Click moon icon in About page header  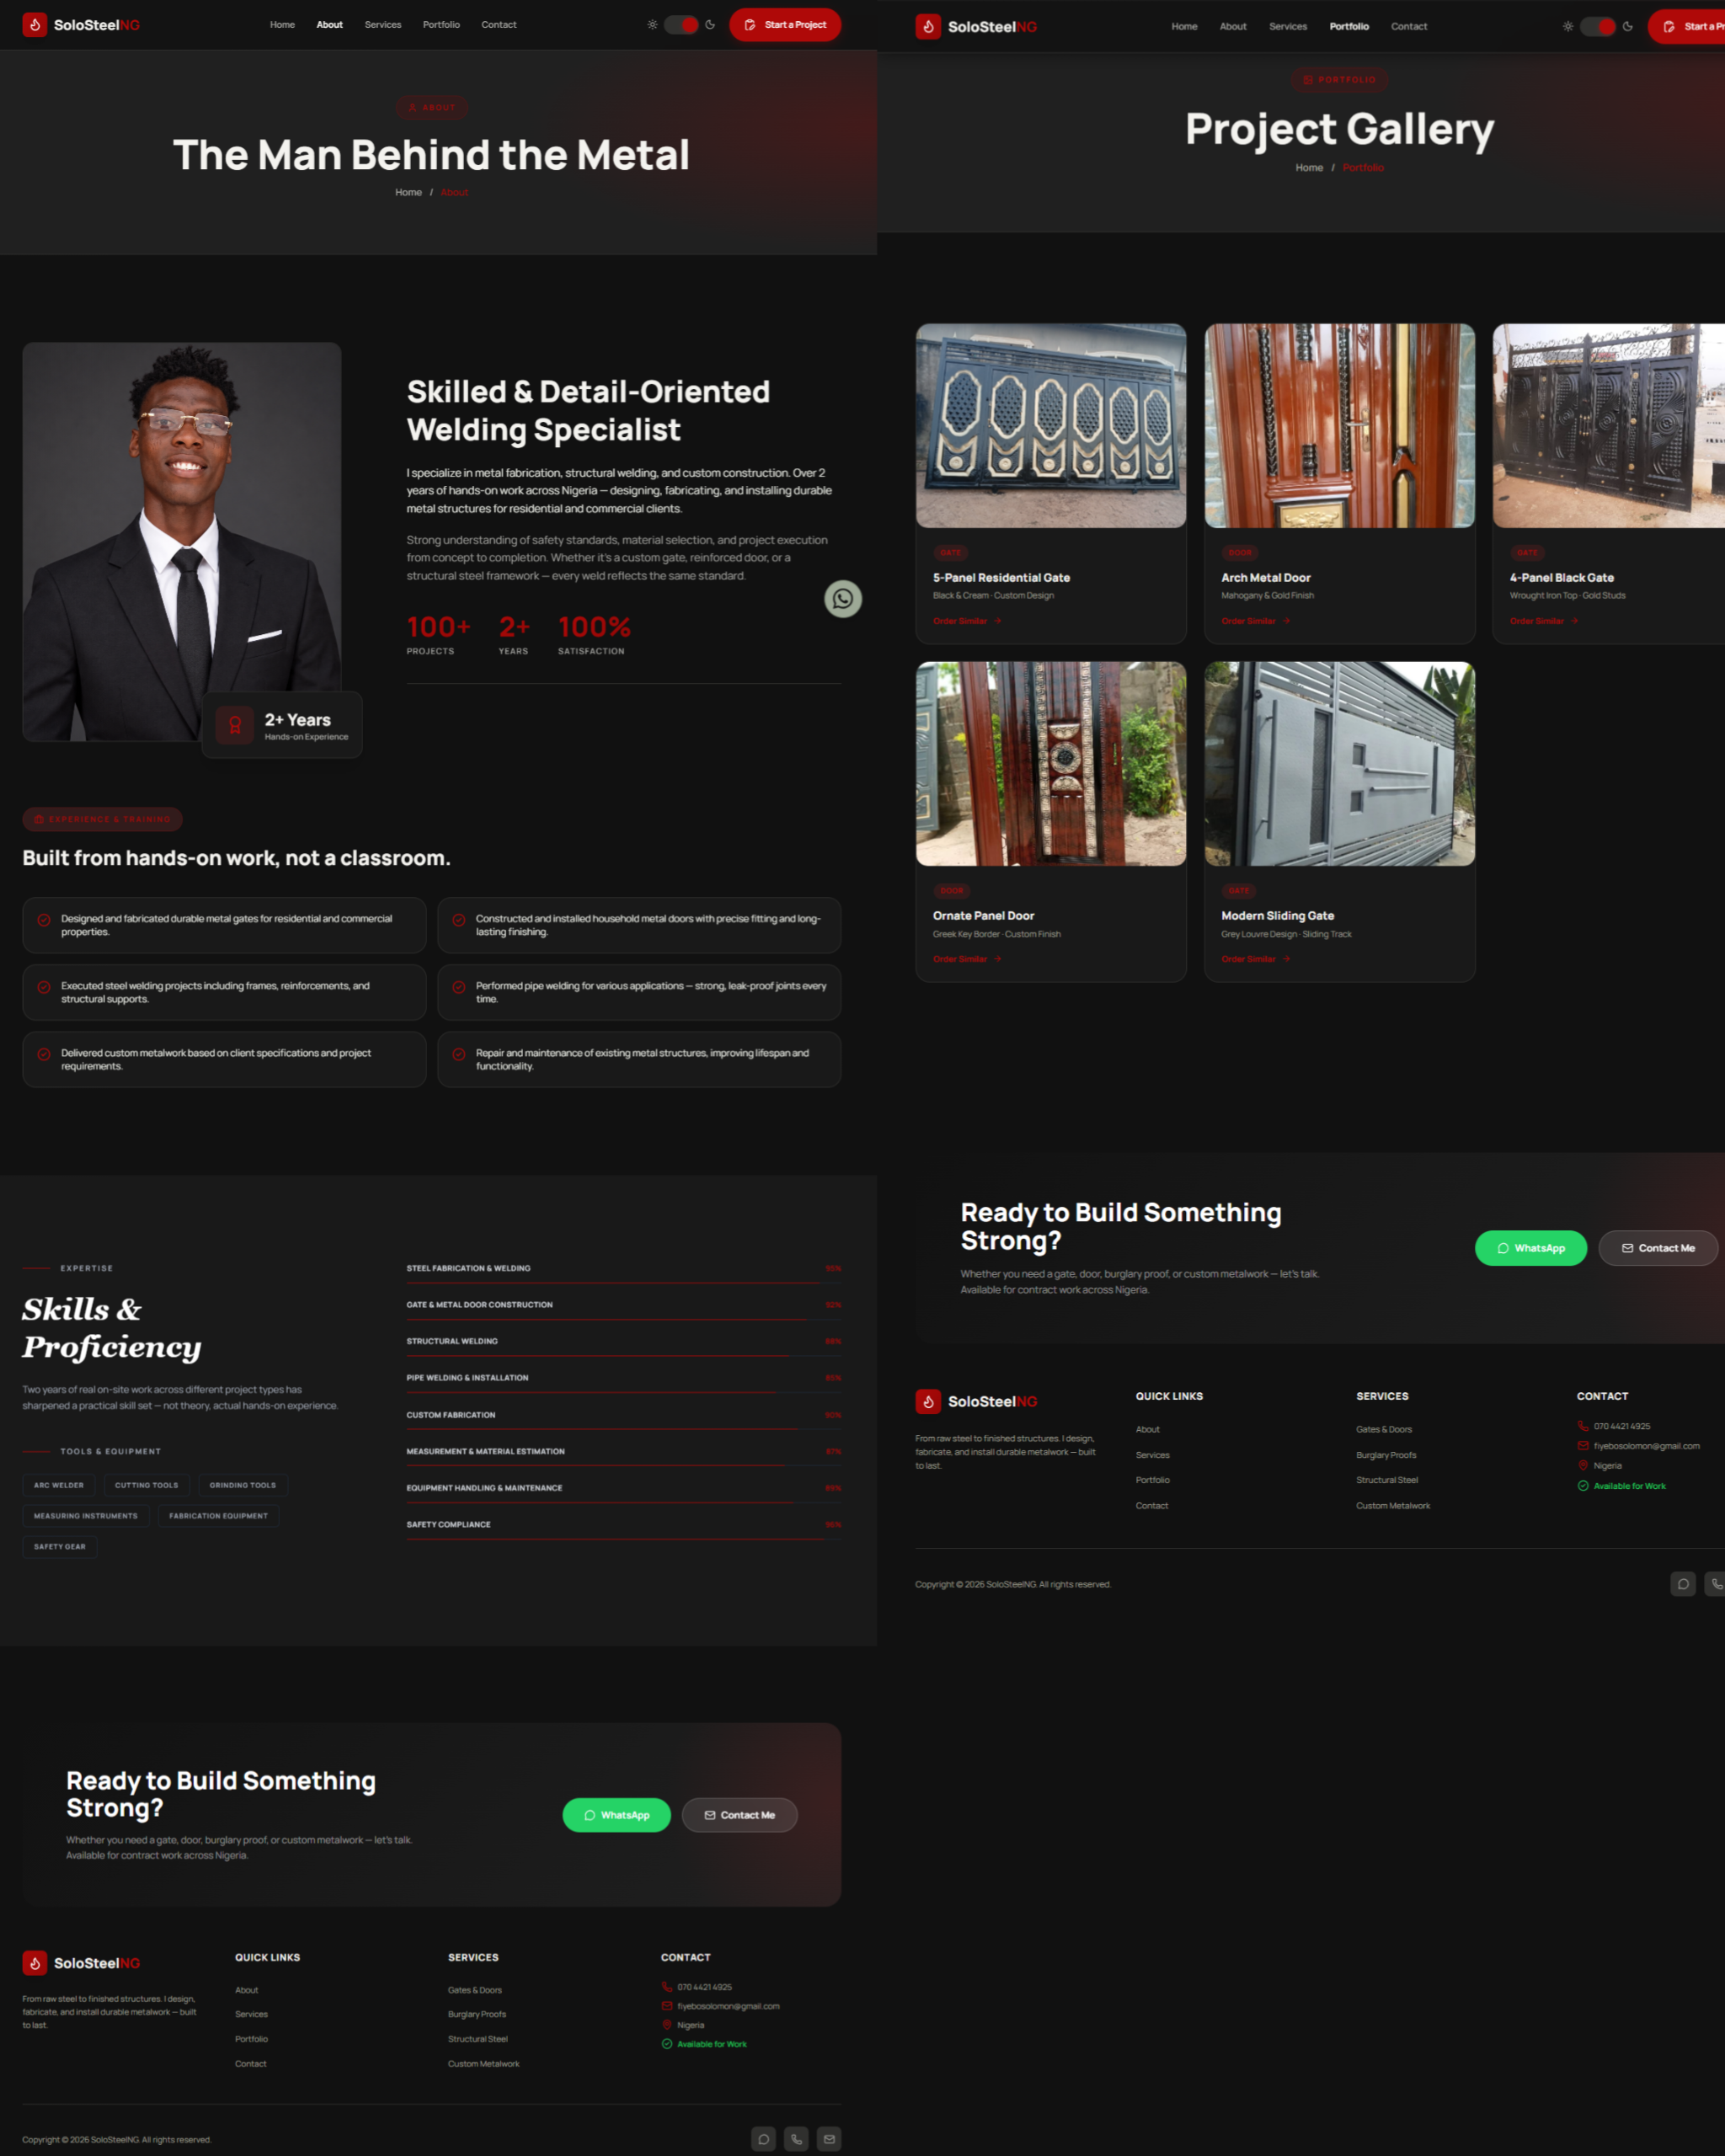click(710, 25)
